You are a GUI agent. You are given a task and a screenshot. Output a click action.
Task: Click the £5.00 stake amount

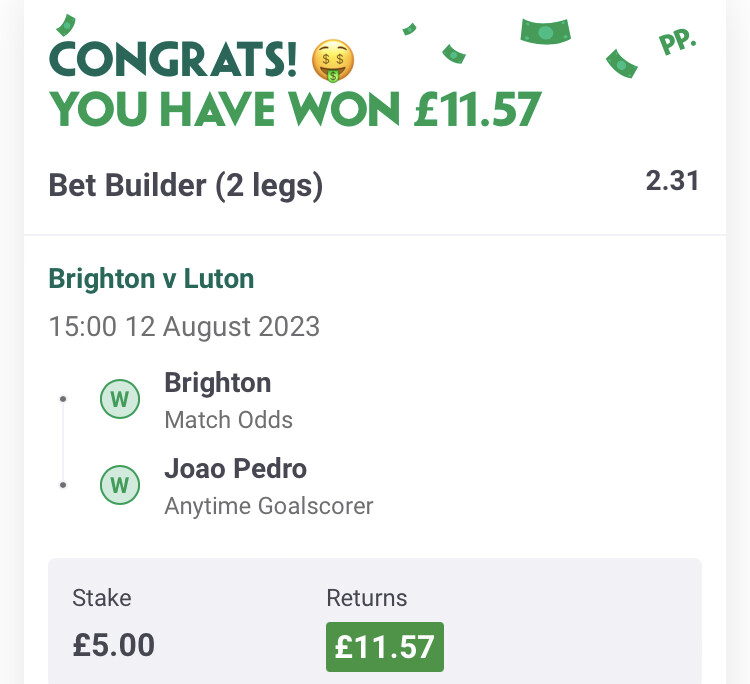pos(113,645)
